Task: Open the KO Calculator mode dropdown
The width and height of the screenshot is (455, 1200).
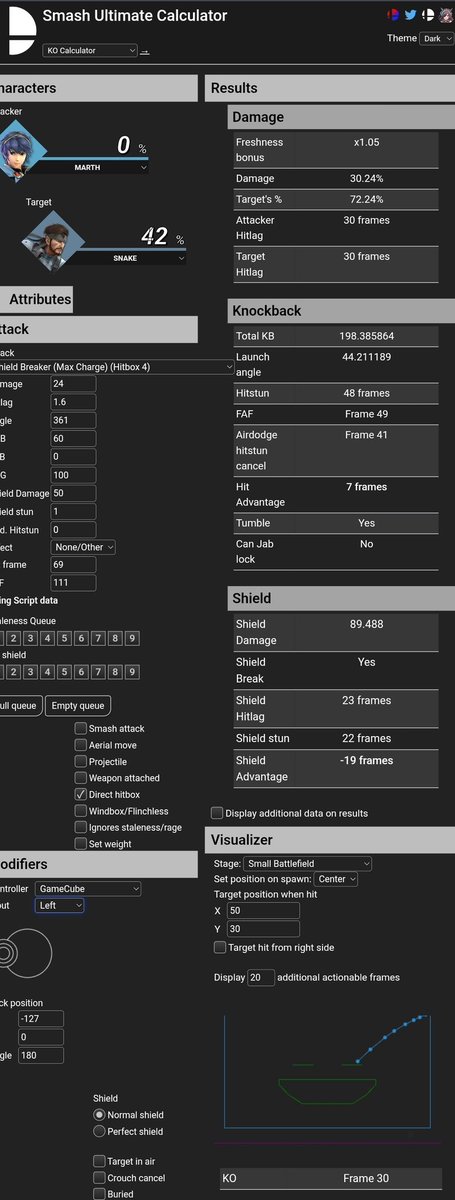Action: point(90,50)
